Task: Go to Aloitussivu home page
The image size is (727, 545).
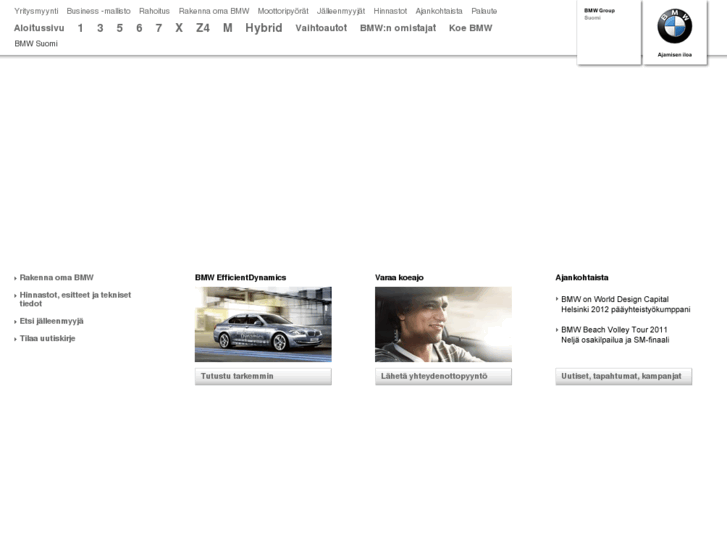Action: point(39,28)
